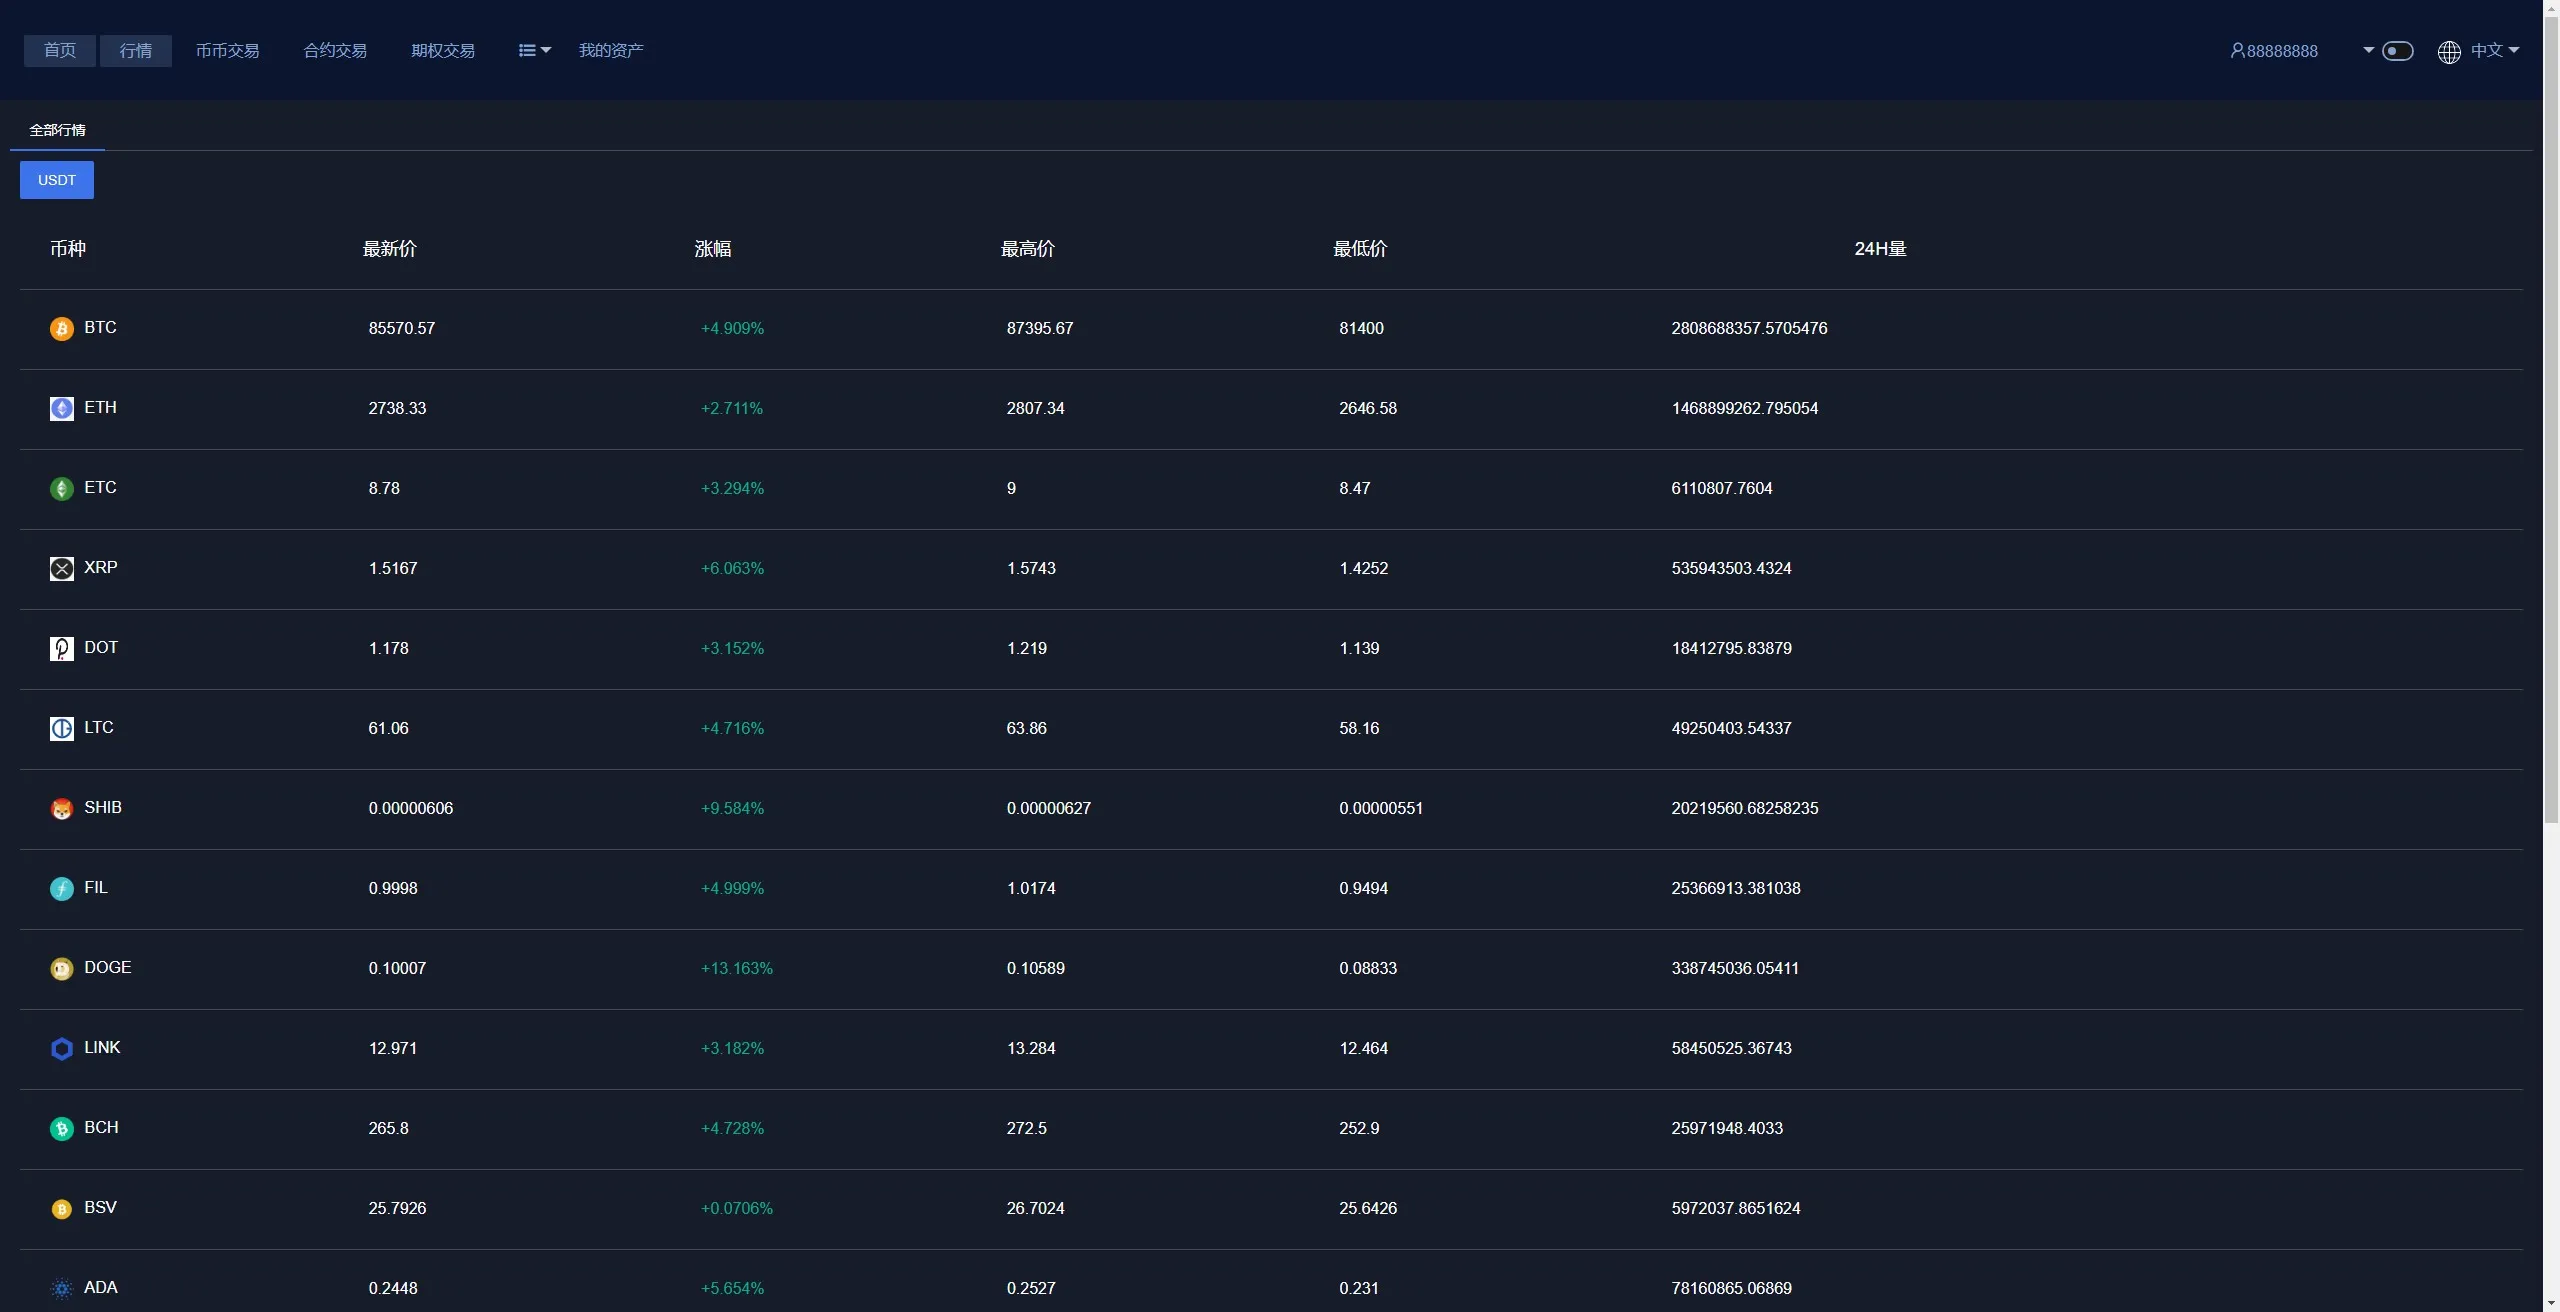This screenshot has height=1312, width=2560.
Task: Click the LINK coin name text
Action: click(102, 1048)
